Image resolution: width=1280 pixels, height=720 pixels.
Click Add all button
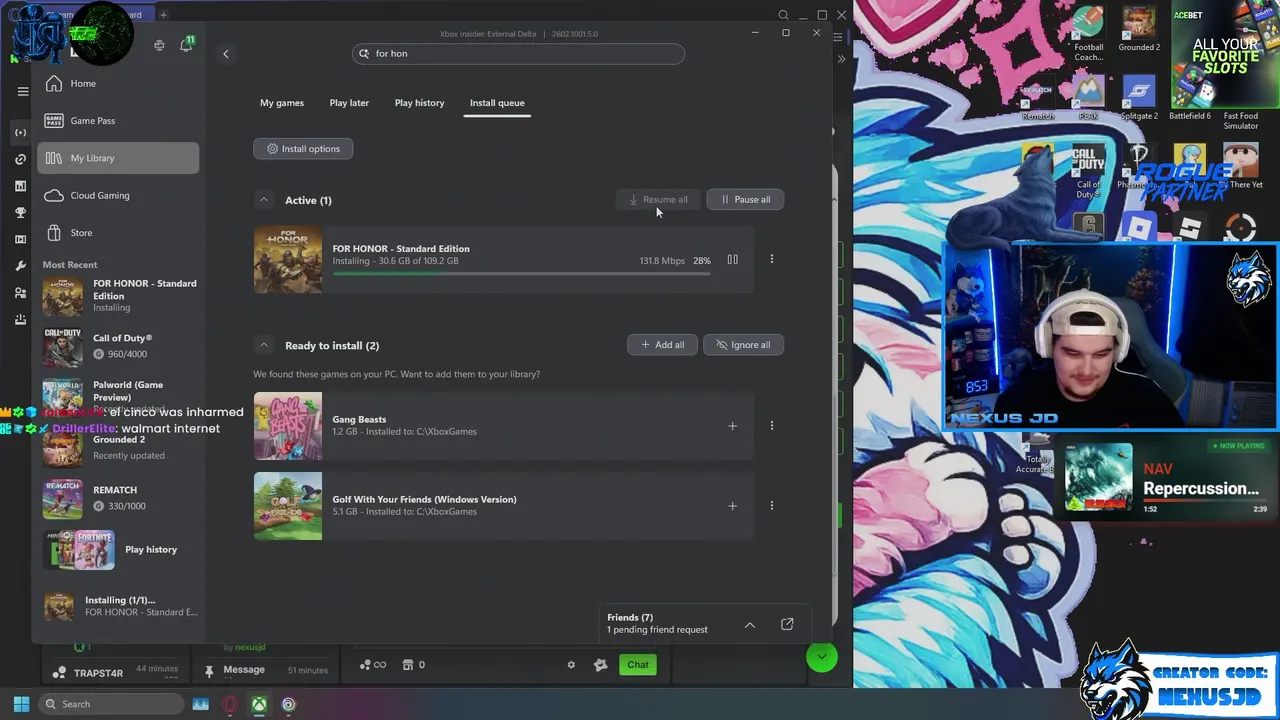[662, 345]
